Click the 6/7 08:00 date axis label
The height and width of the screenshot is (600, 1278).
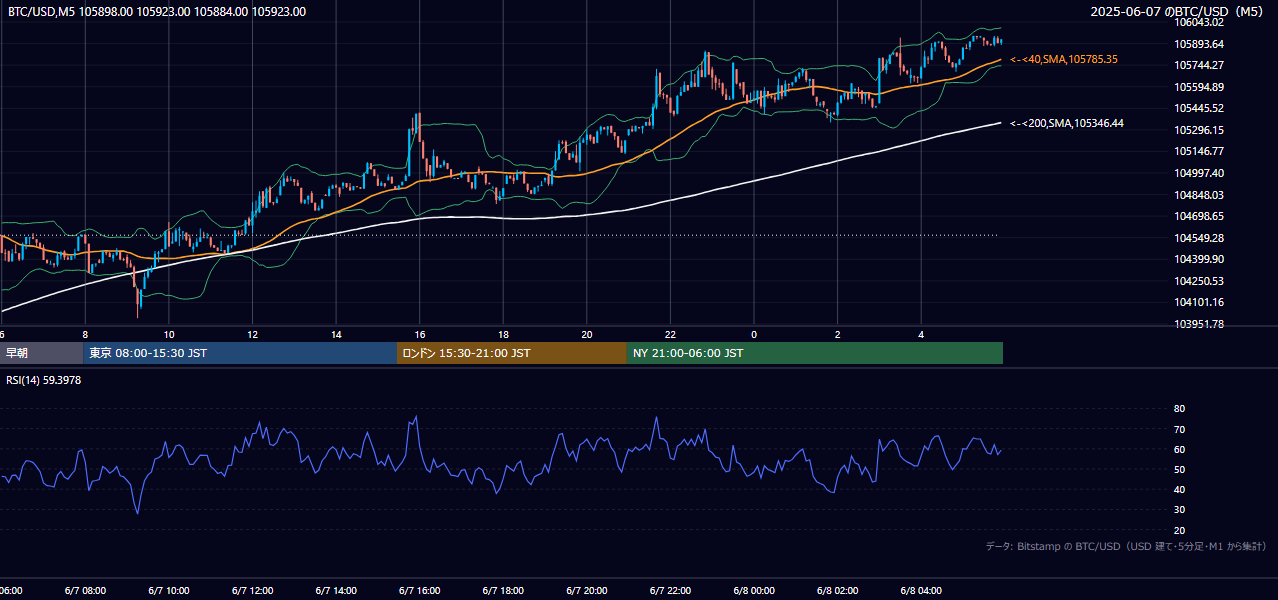coord(85,591)
